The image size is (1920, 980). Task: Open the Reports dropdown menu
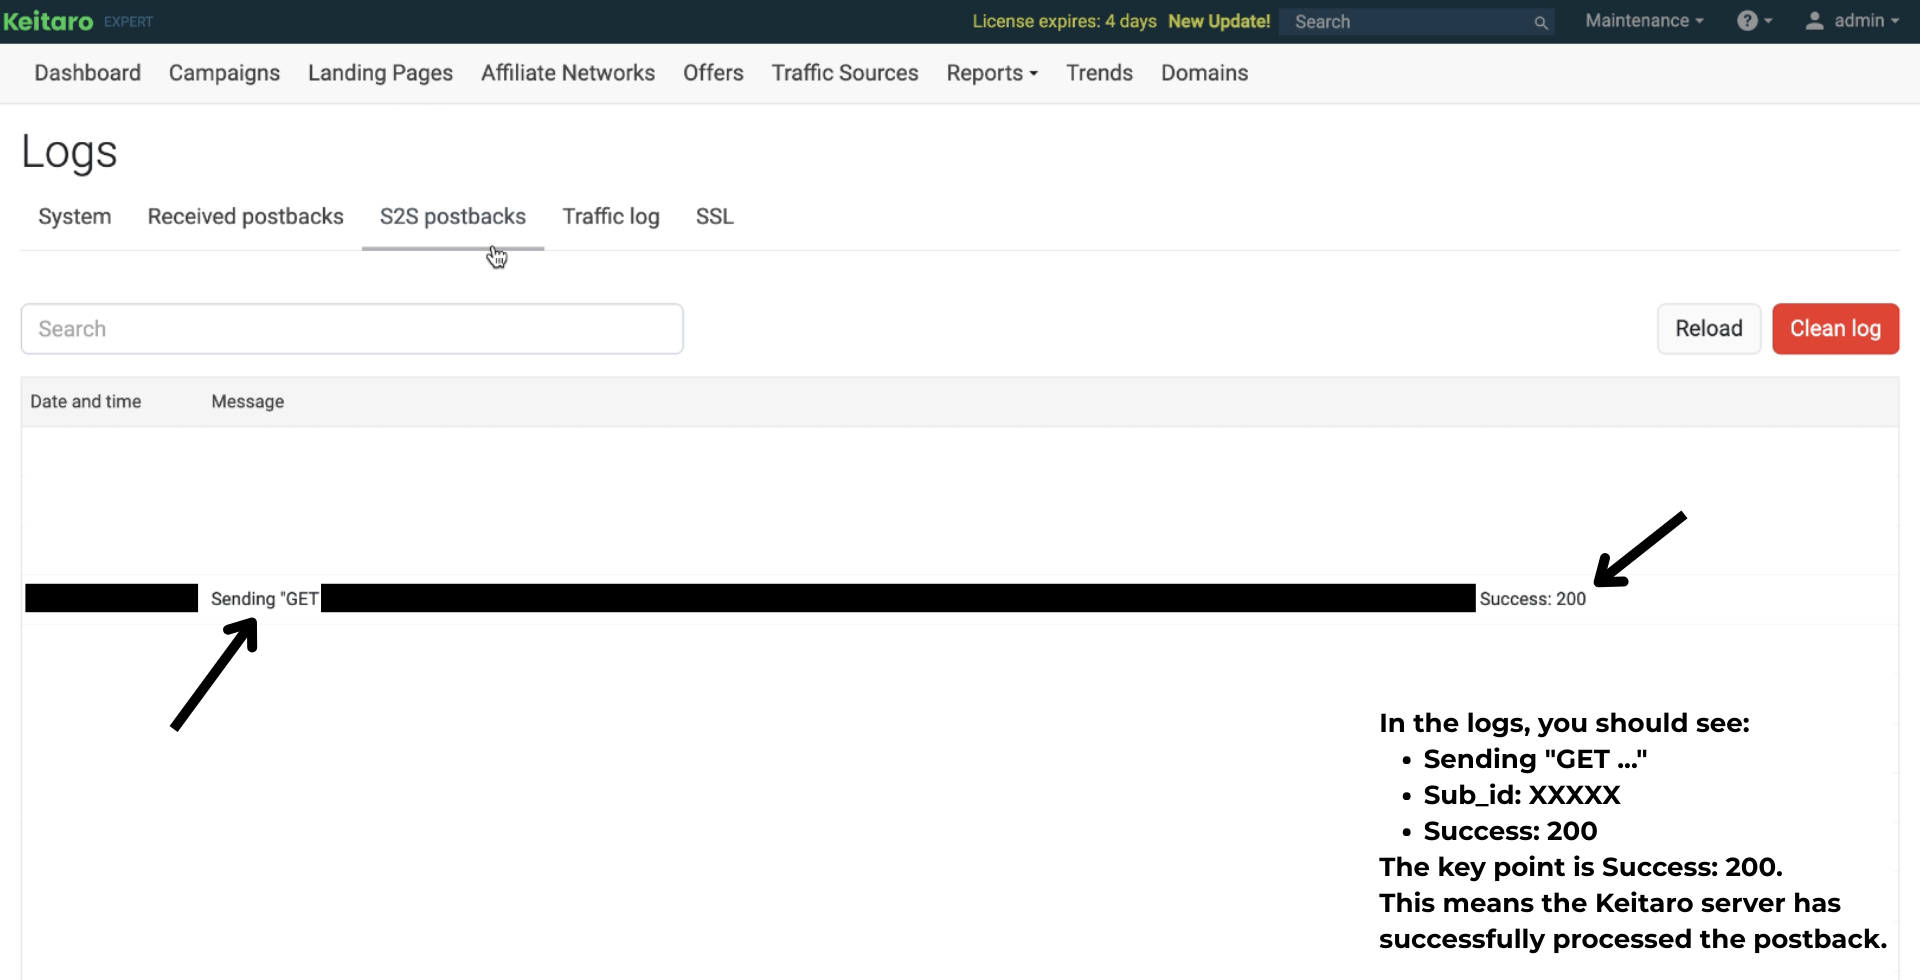(991, 73)
